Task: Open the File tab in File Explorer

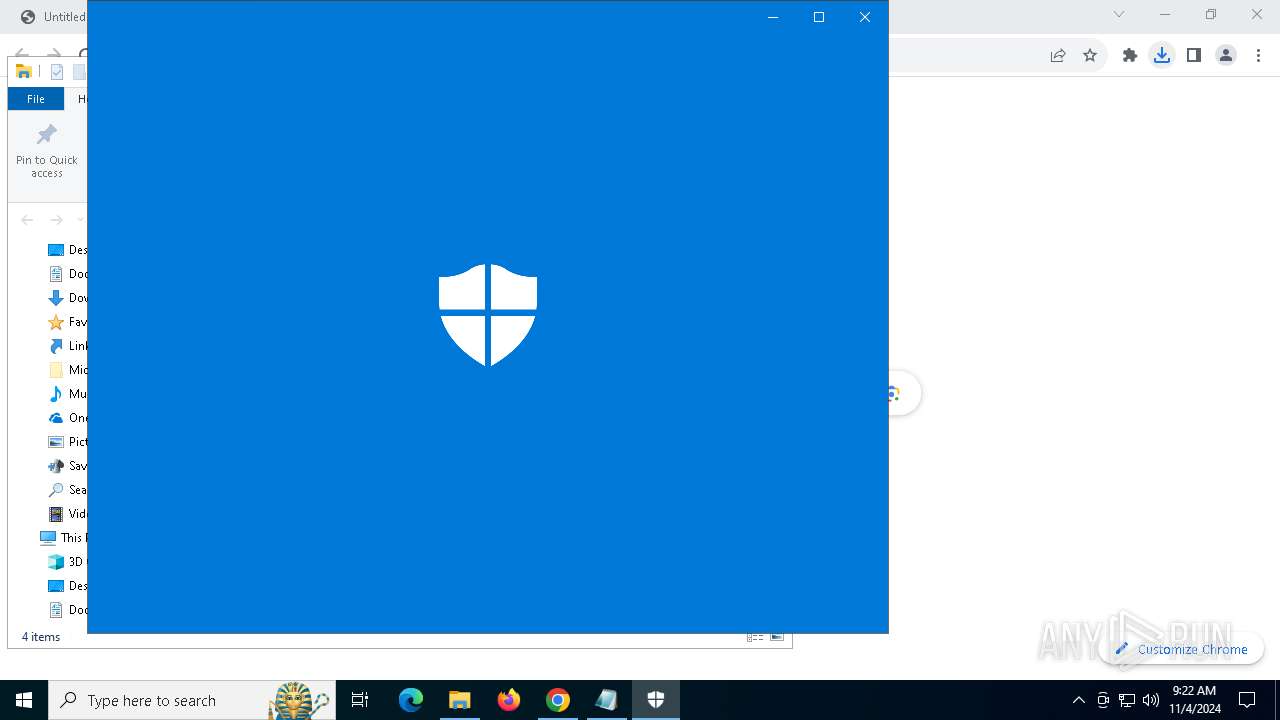Action: pos(36,99)
